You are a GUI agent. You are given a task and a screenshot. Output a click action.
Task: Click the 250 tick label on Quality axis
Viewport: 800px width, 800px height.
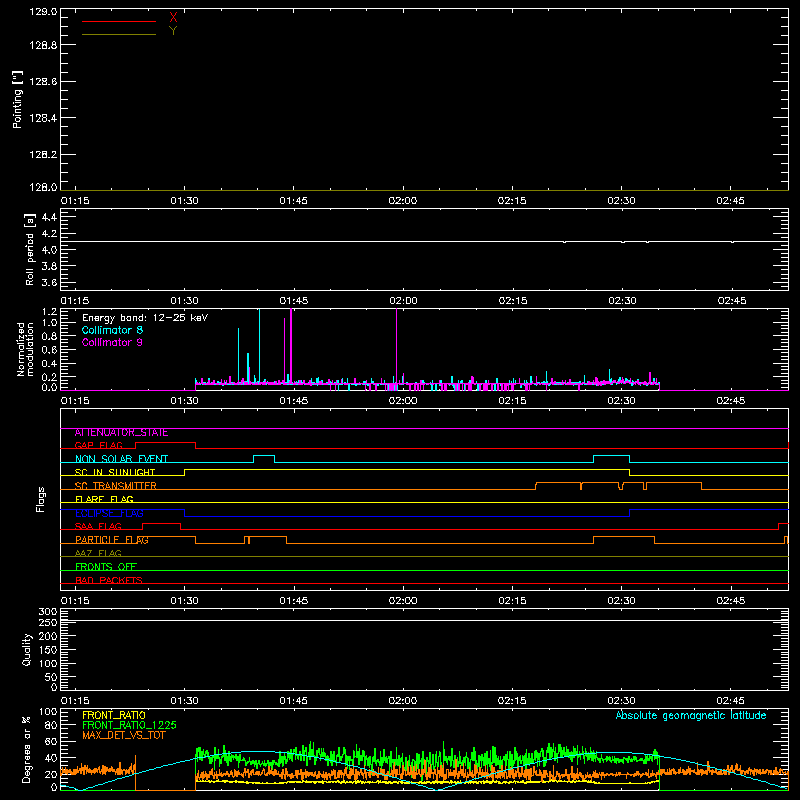point(48,623)
